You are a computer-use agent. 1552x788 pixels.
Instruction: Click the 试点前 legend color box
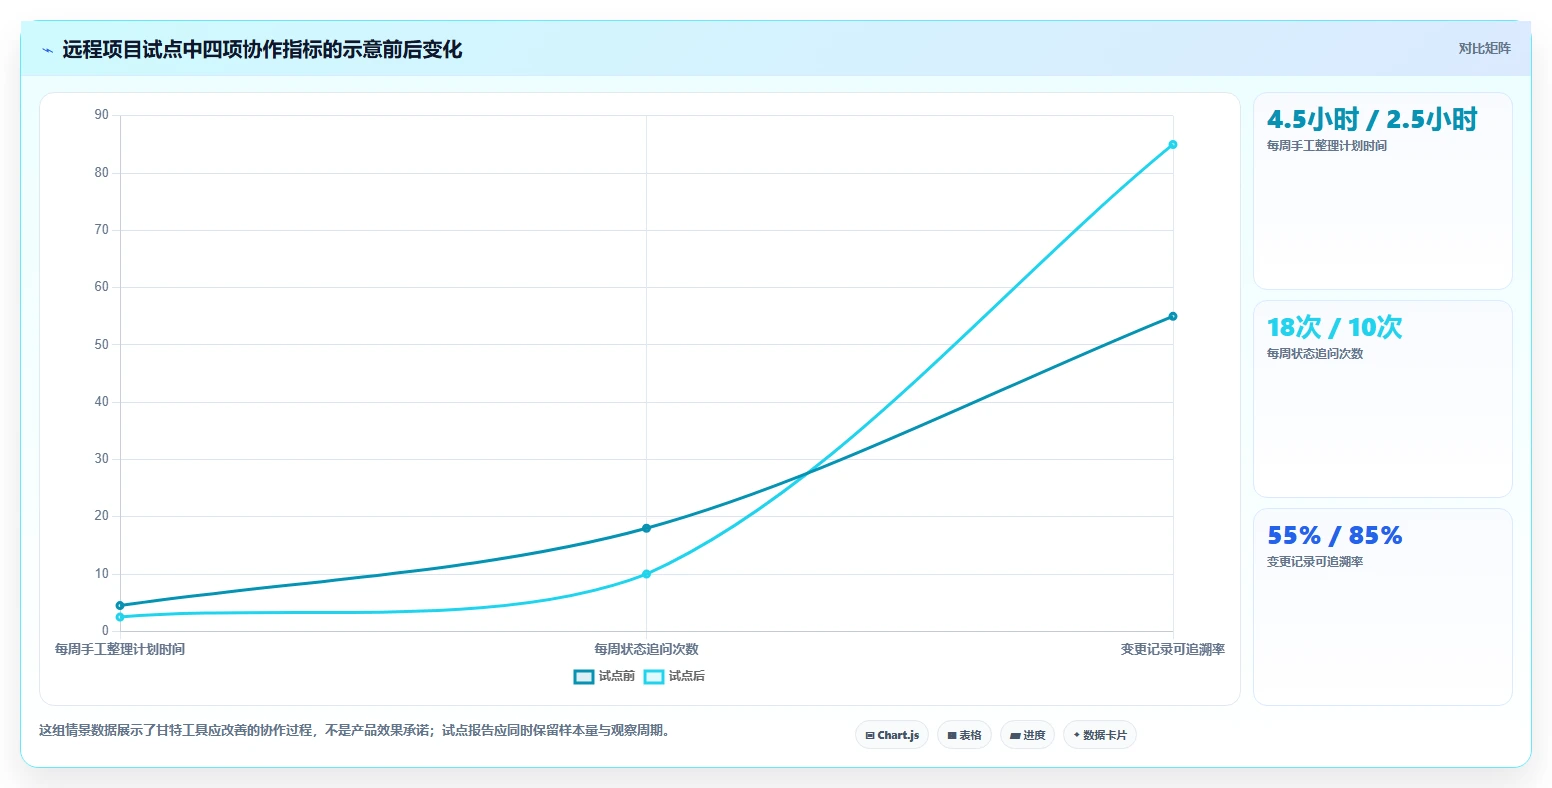click(584, 677)
